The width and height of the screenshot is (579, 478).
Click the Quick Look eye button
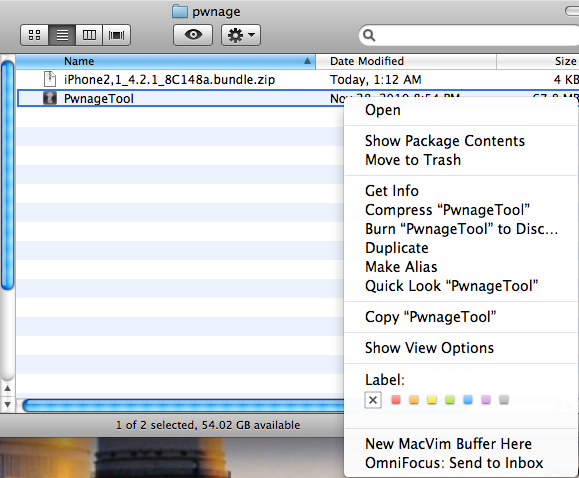click(x=193, y=35)
